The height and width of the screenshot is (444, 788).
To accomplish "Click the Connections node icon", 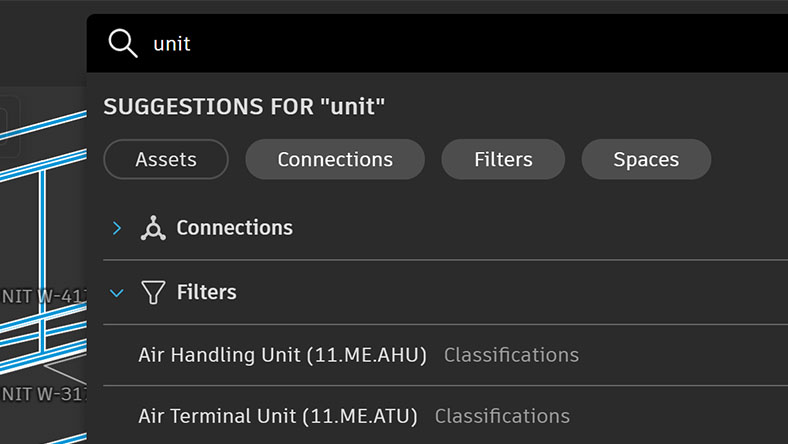I will 152,228.
